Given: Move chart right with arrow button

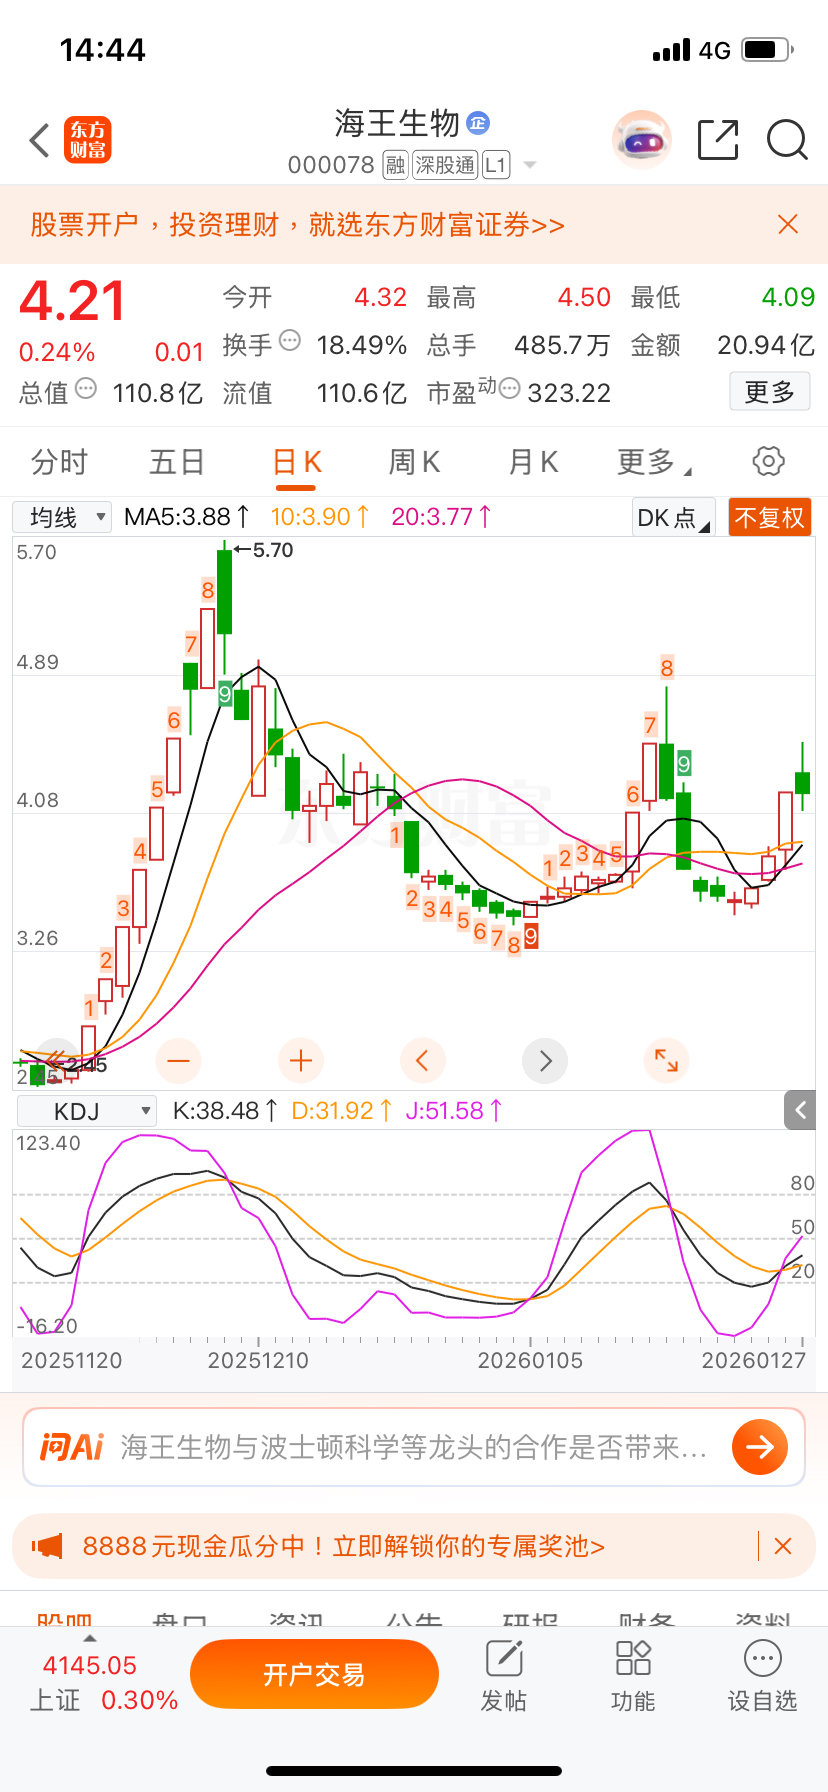Looking at the screenshot, I should tap(545, 1060).
